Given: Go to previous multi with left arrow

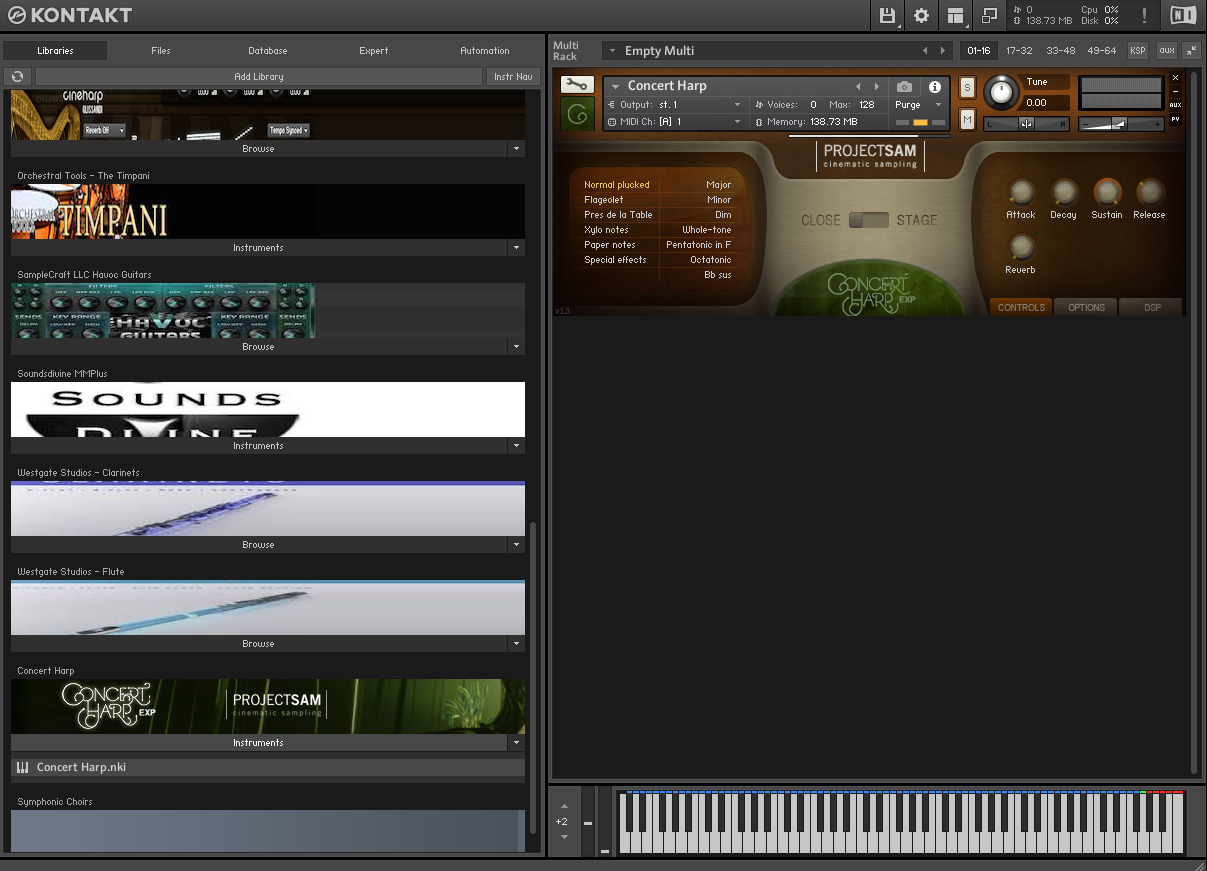Looking at the screenshot, I should coord(925,50).
